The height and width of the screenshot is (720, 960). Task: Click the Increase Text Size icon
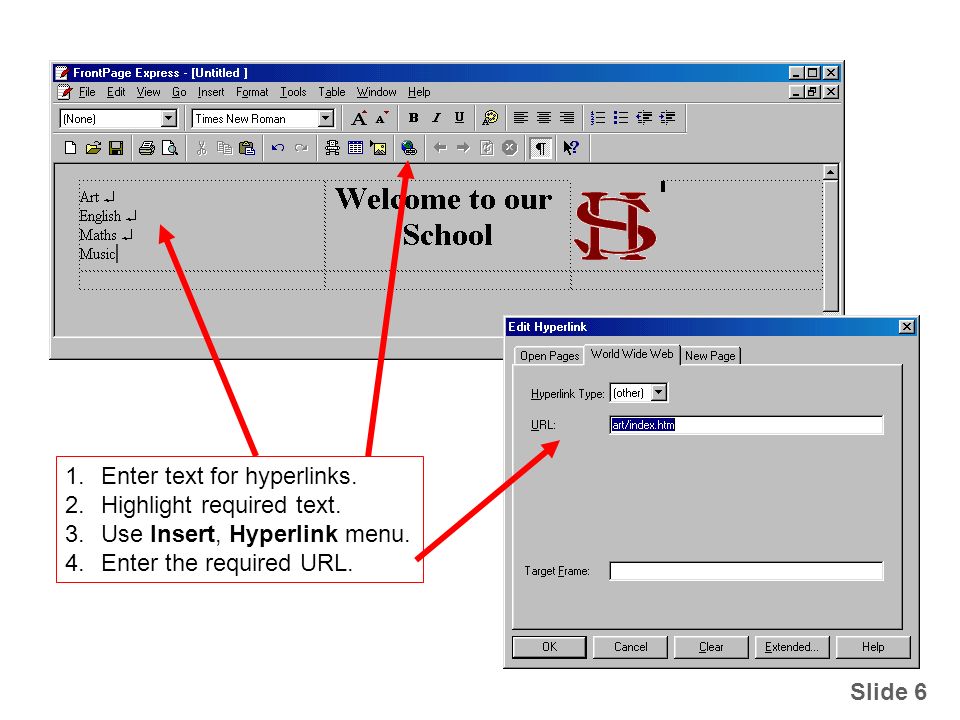(359, 118)
